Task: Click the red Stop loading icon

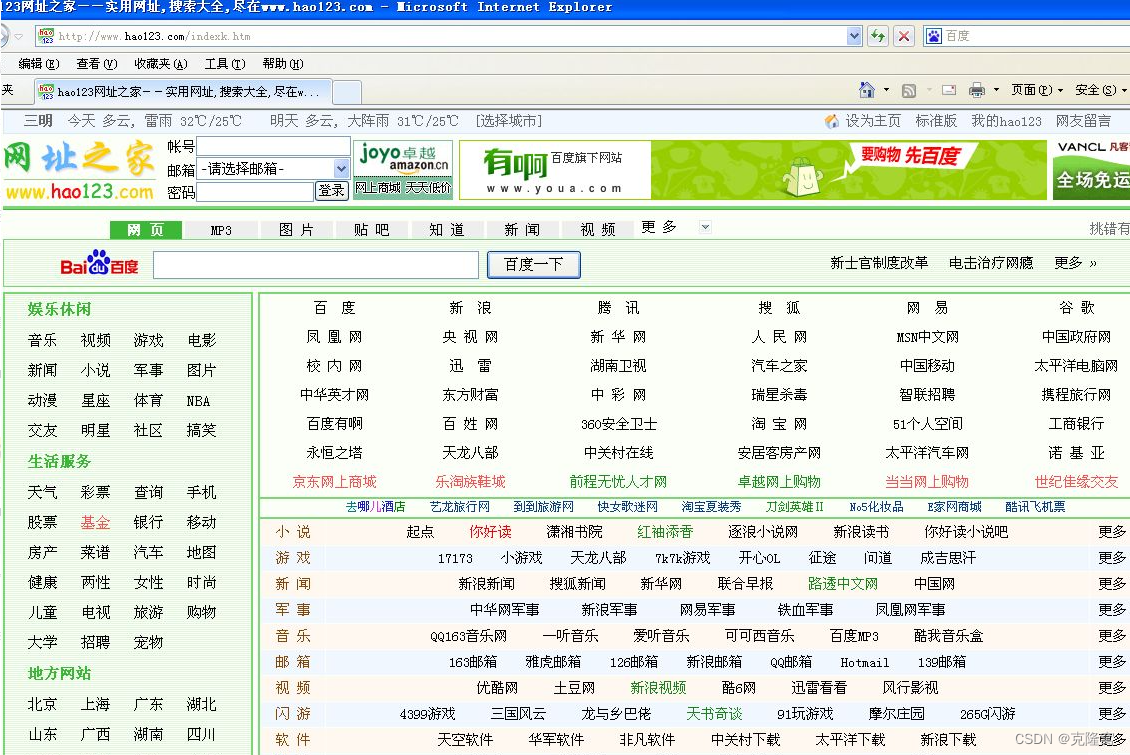Action: point(903,36)
